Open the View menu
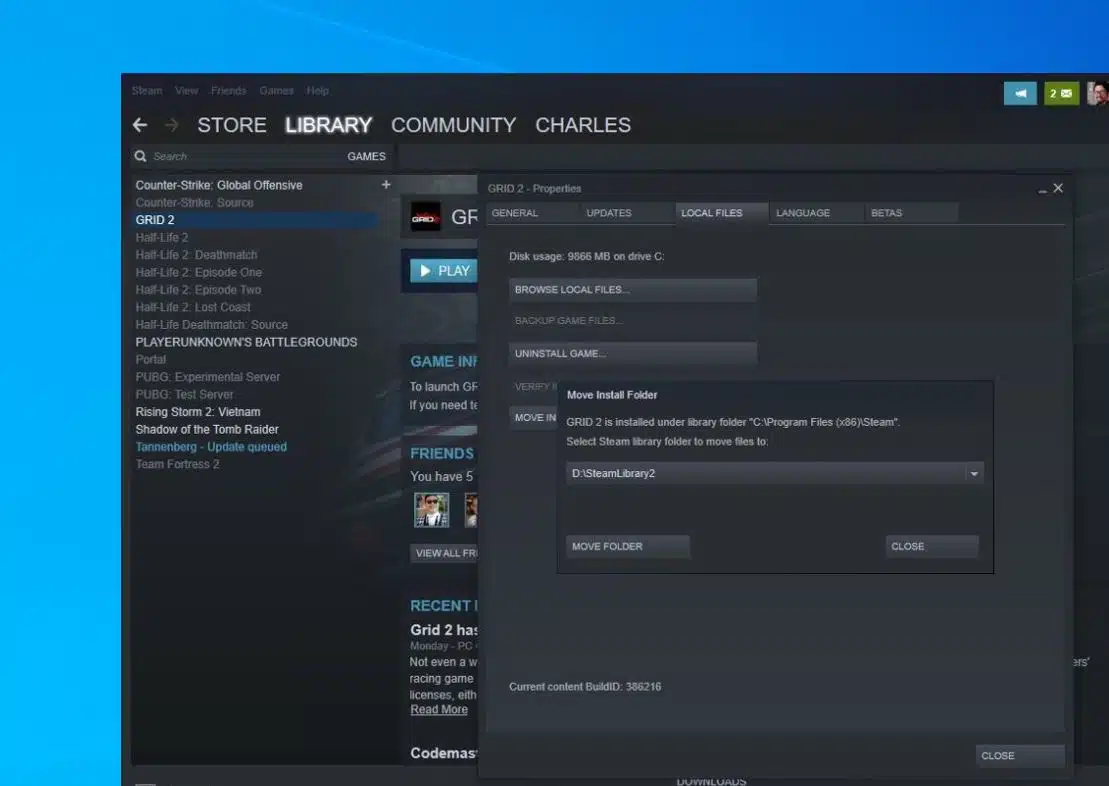The image size is (1109, 786). pos(187,91)
